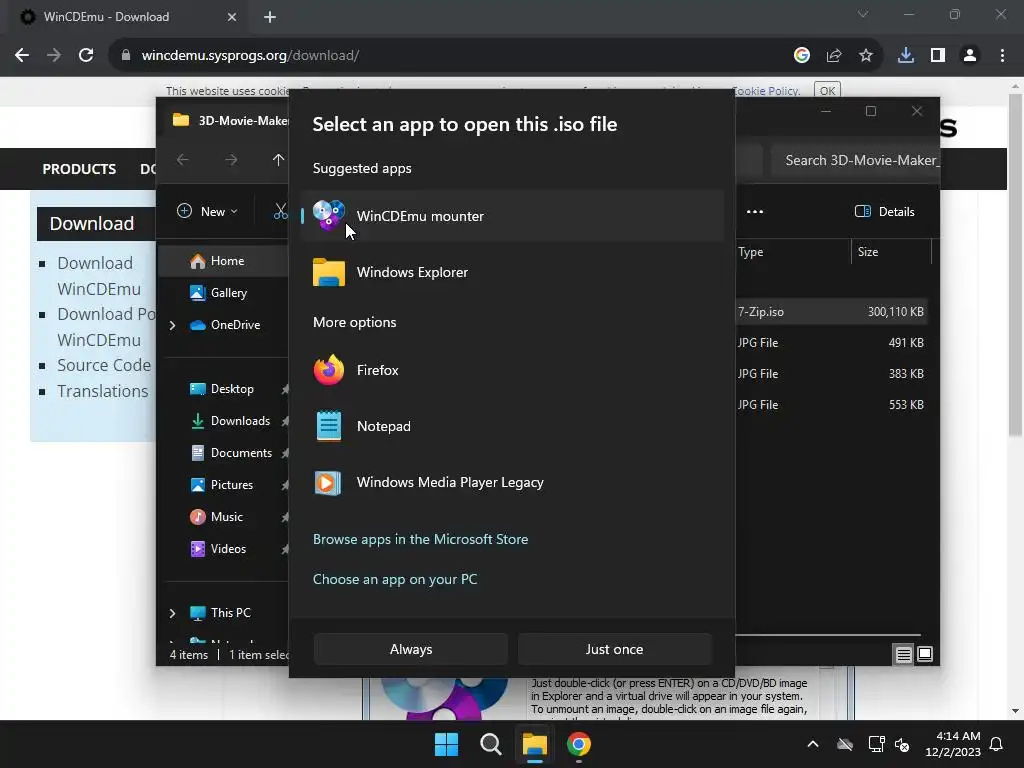Expand the This PC tree node
The image size is (1024, 768).
(172, 613)
